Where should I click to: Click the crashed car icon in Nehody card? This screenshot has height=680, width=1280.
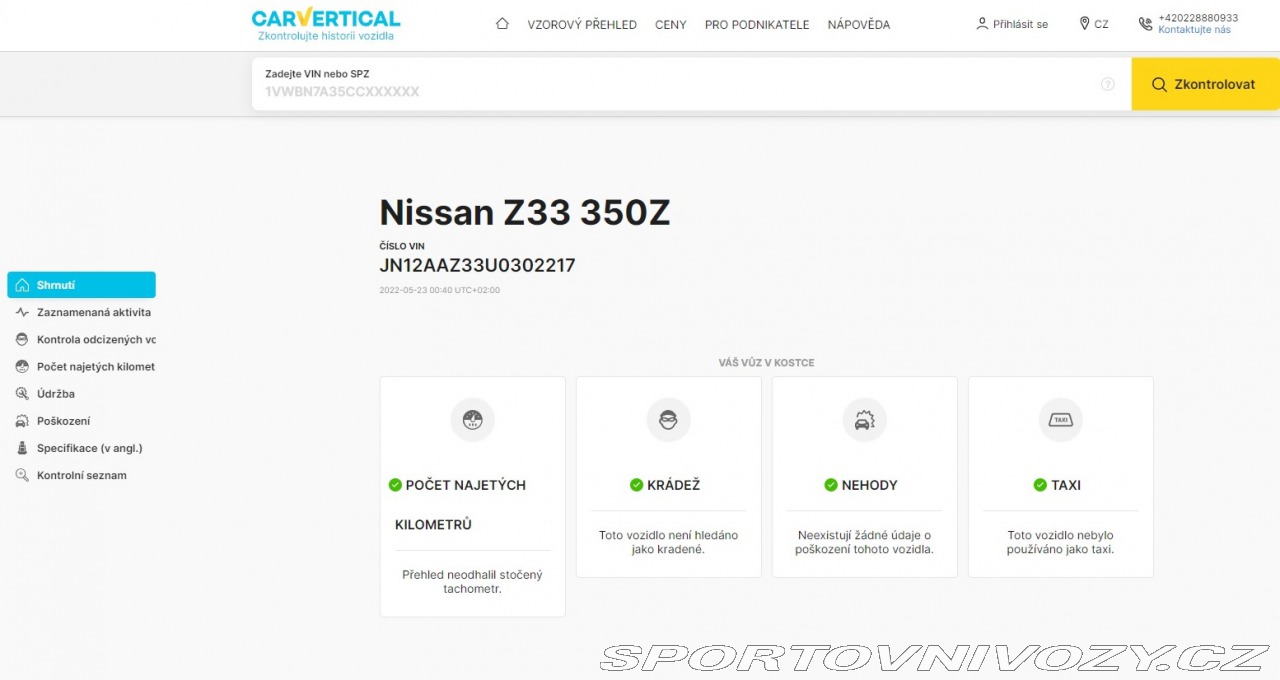tap(865, 420)
